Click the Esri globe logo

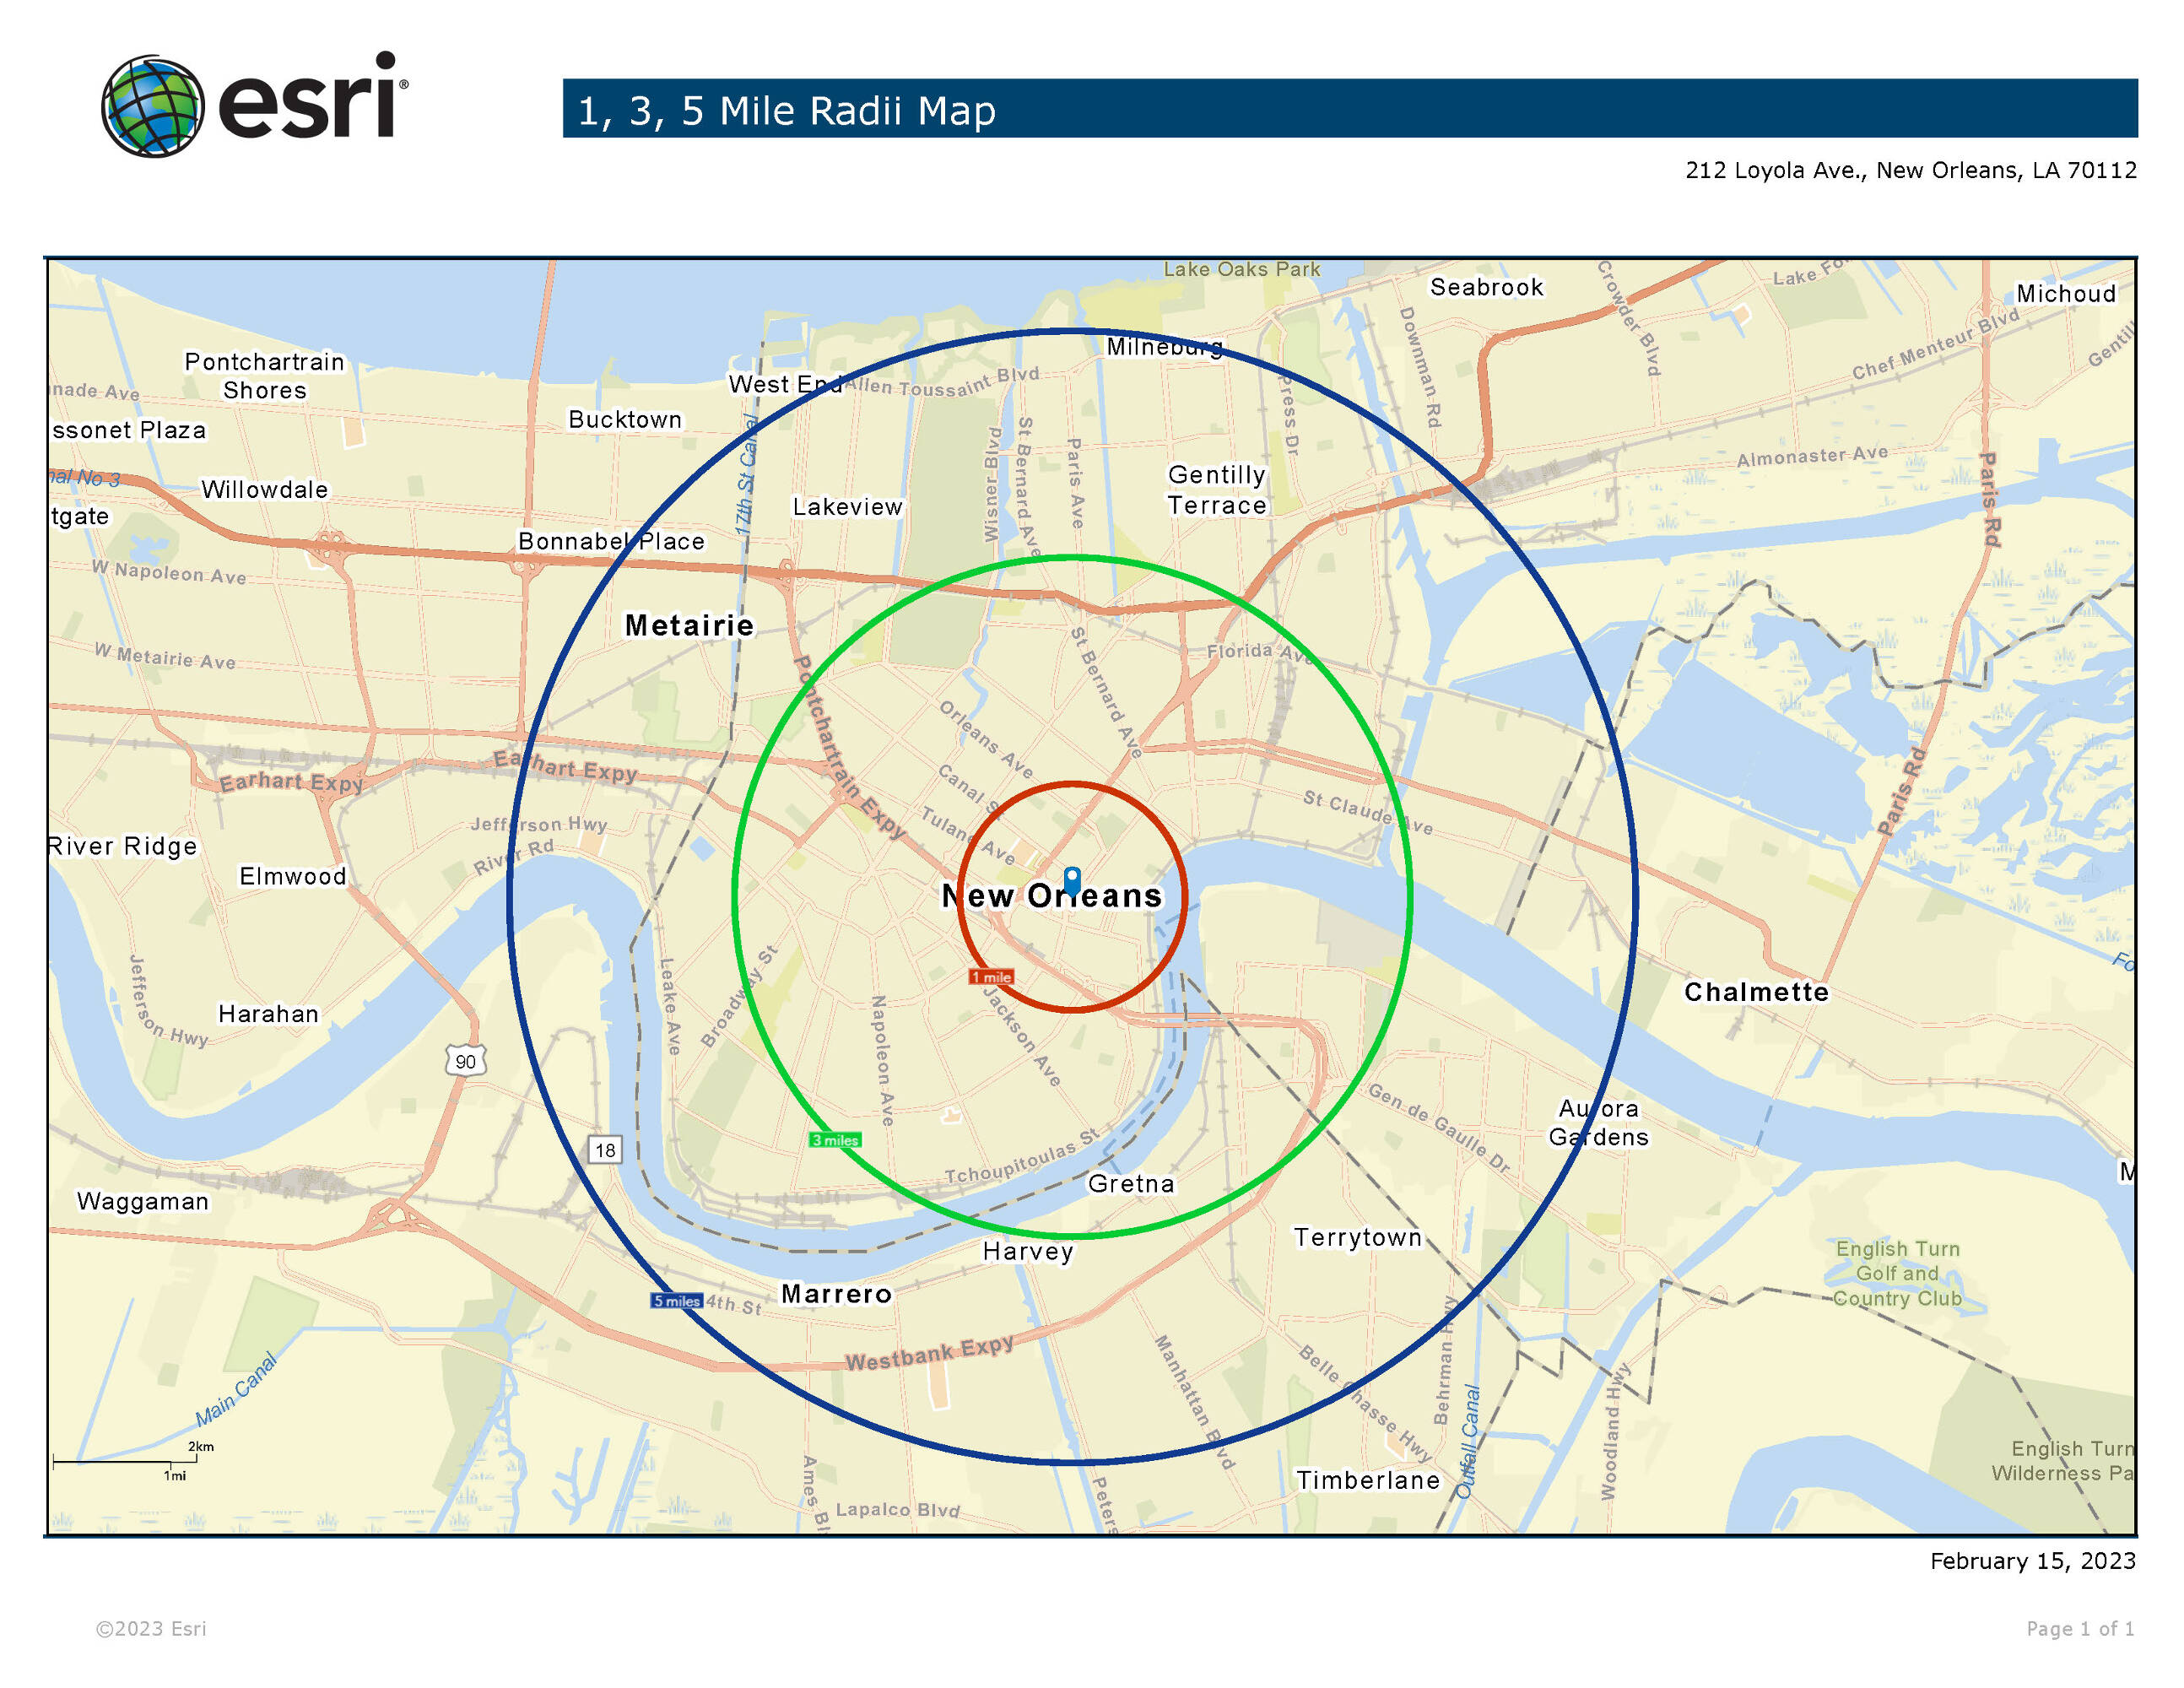pos(153,106)
